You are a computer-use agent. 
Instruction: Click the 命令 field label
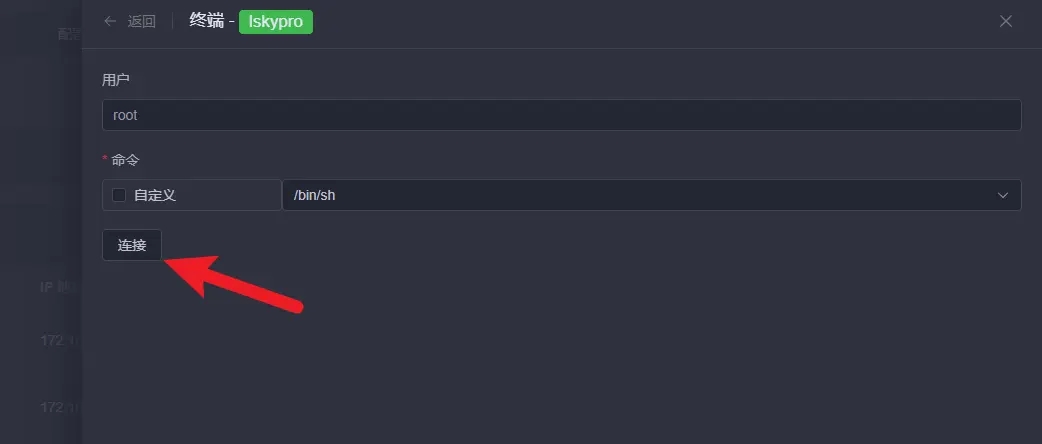point(126,160)
